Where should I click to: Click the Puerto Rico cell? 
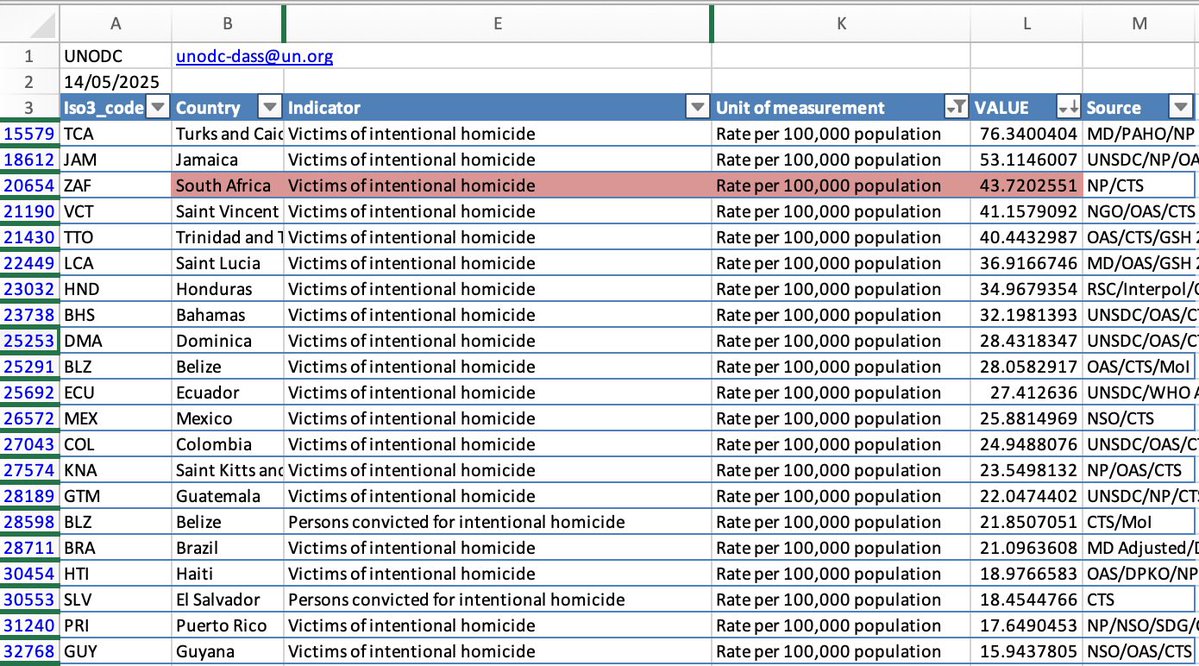227,625
